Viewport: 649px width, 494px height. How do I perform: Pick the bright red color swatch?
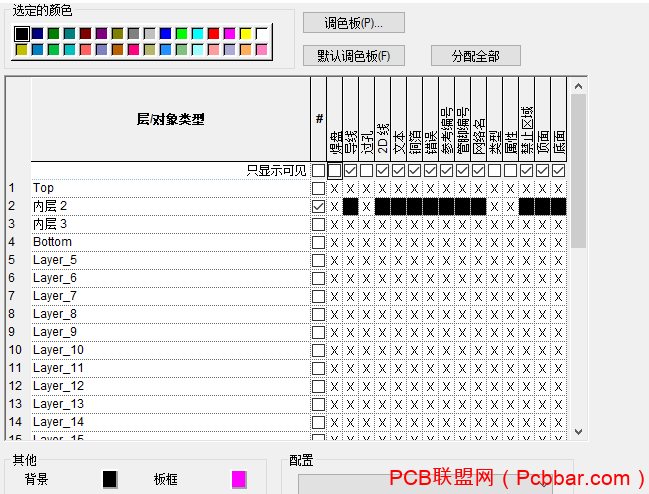click(x=214, y=34)
